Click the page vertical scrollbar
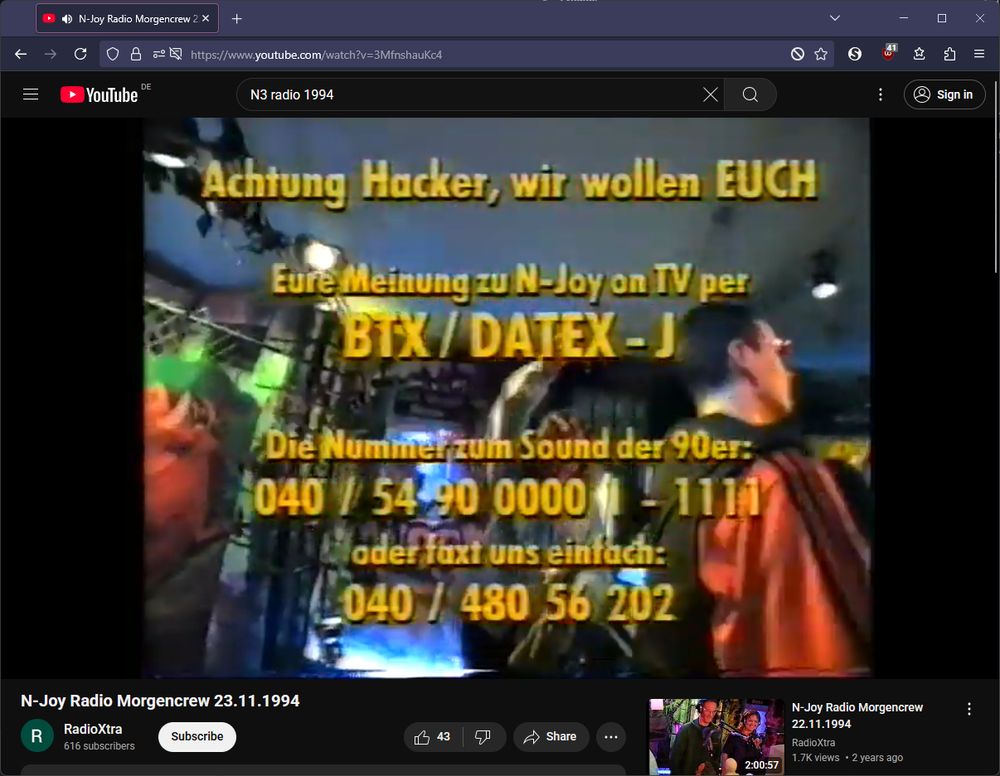 pos(996,179)
